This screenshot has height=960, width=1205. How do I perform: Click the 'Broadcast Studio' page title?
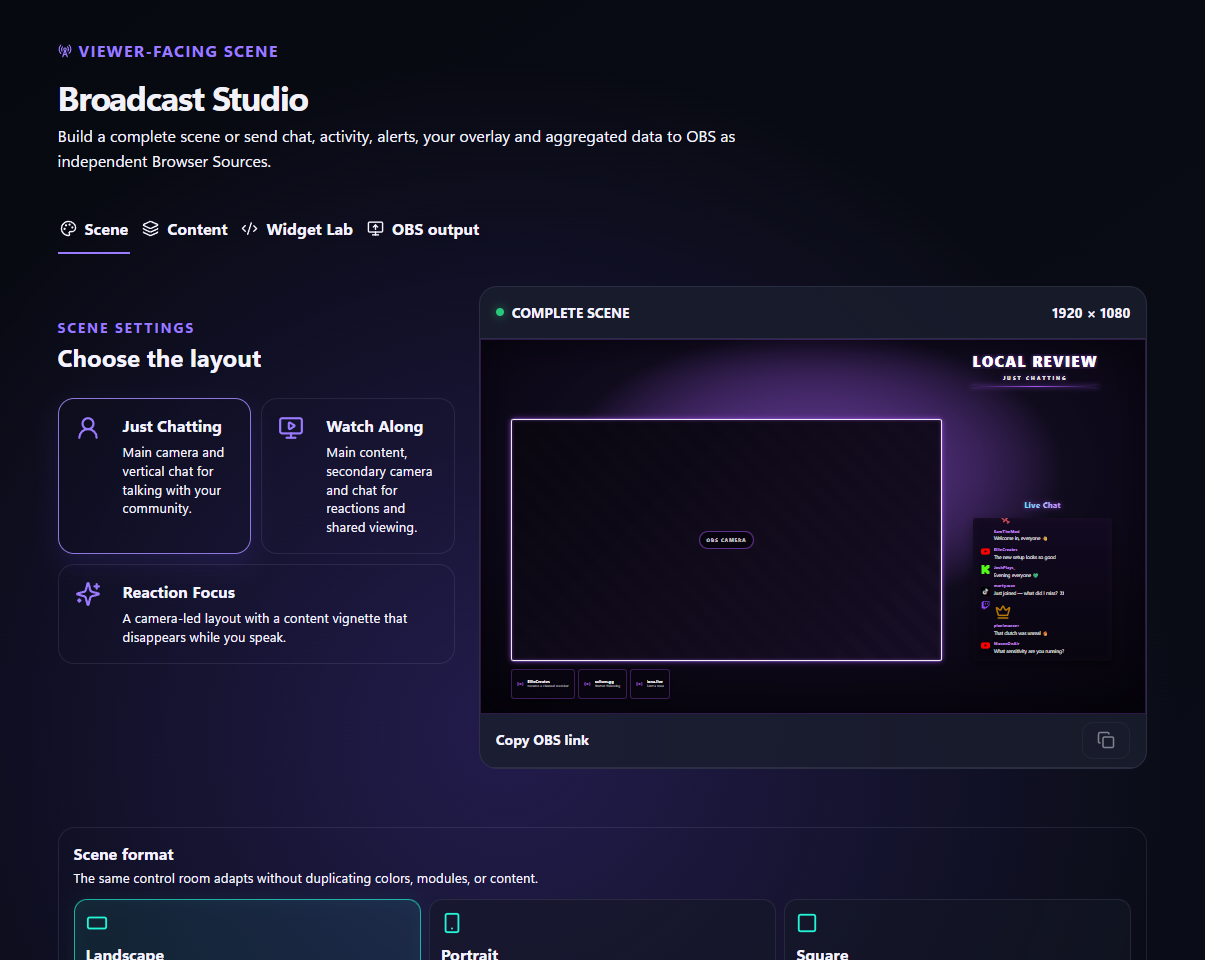183,99
